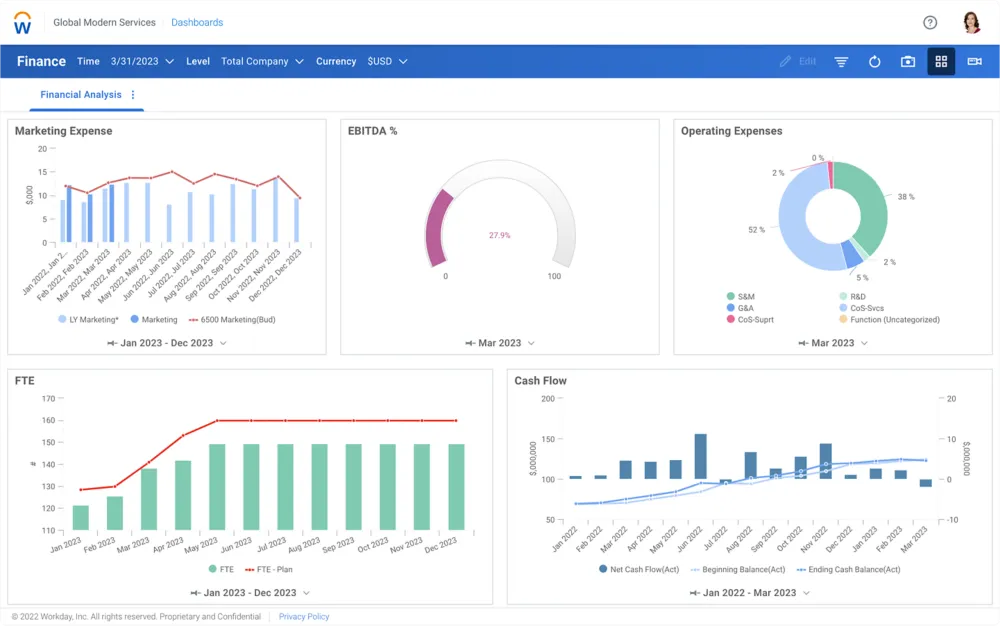Click Global Modern Services breadcrumb
1000x626 pixels.
pos(105,22)
